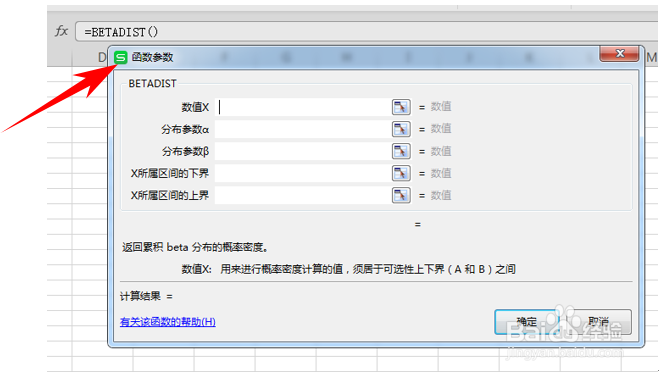The image size is (659, 375).
Task: Open the 有关该函数的帮助(H) link
Action: click(x=168, y=322)
